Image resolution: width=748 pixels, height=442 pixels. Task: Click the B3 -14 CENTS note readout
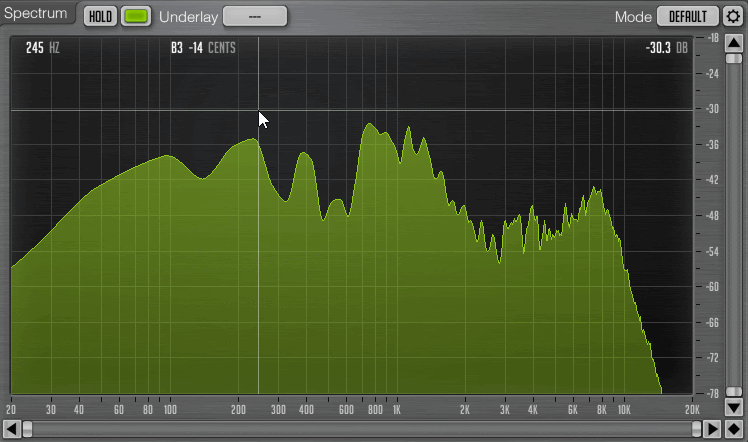coord(203,48)
